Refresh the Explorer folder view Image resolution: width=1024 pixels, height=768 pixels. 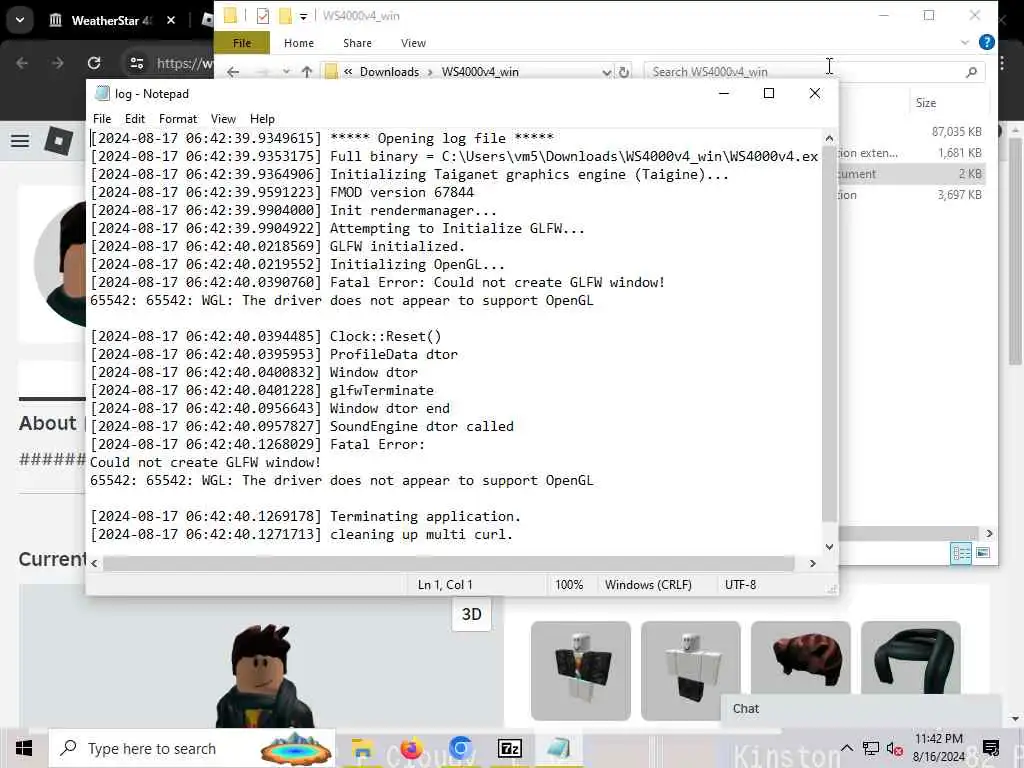click(624, 72)
